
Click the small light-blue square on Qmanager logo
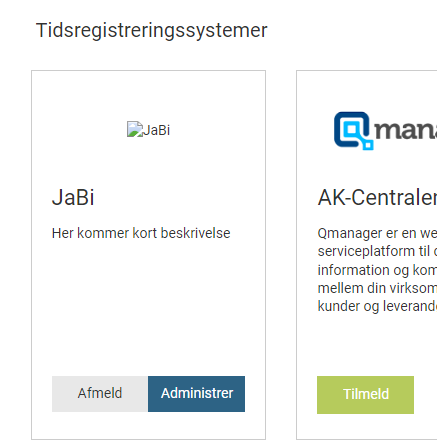368,145
